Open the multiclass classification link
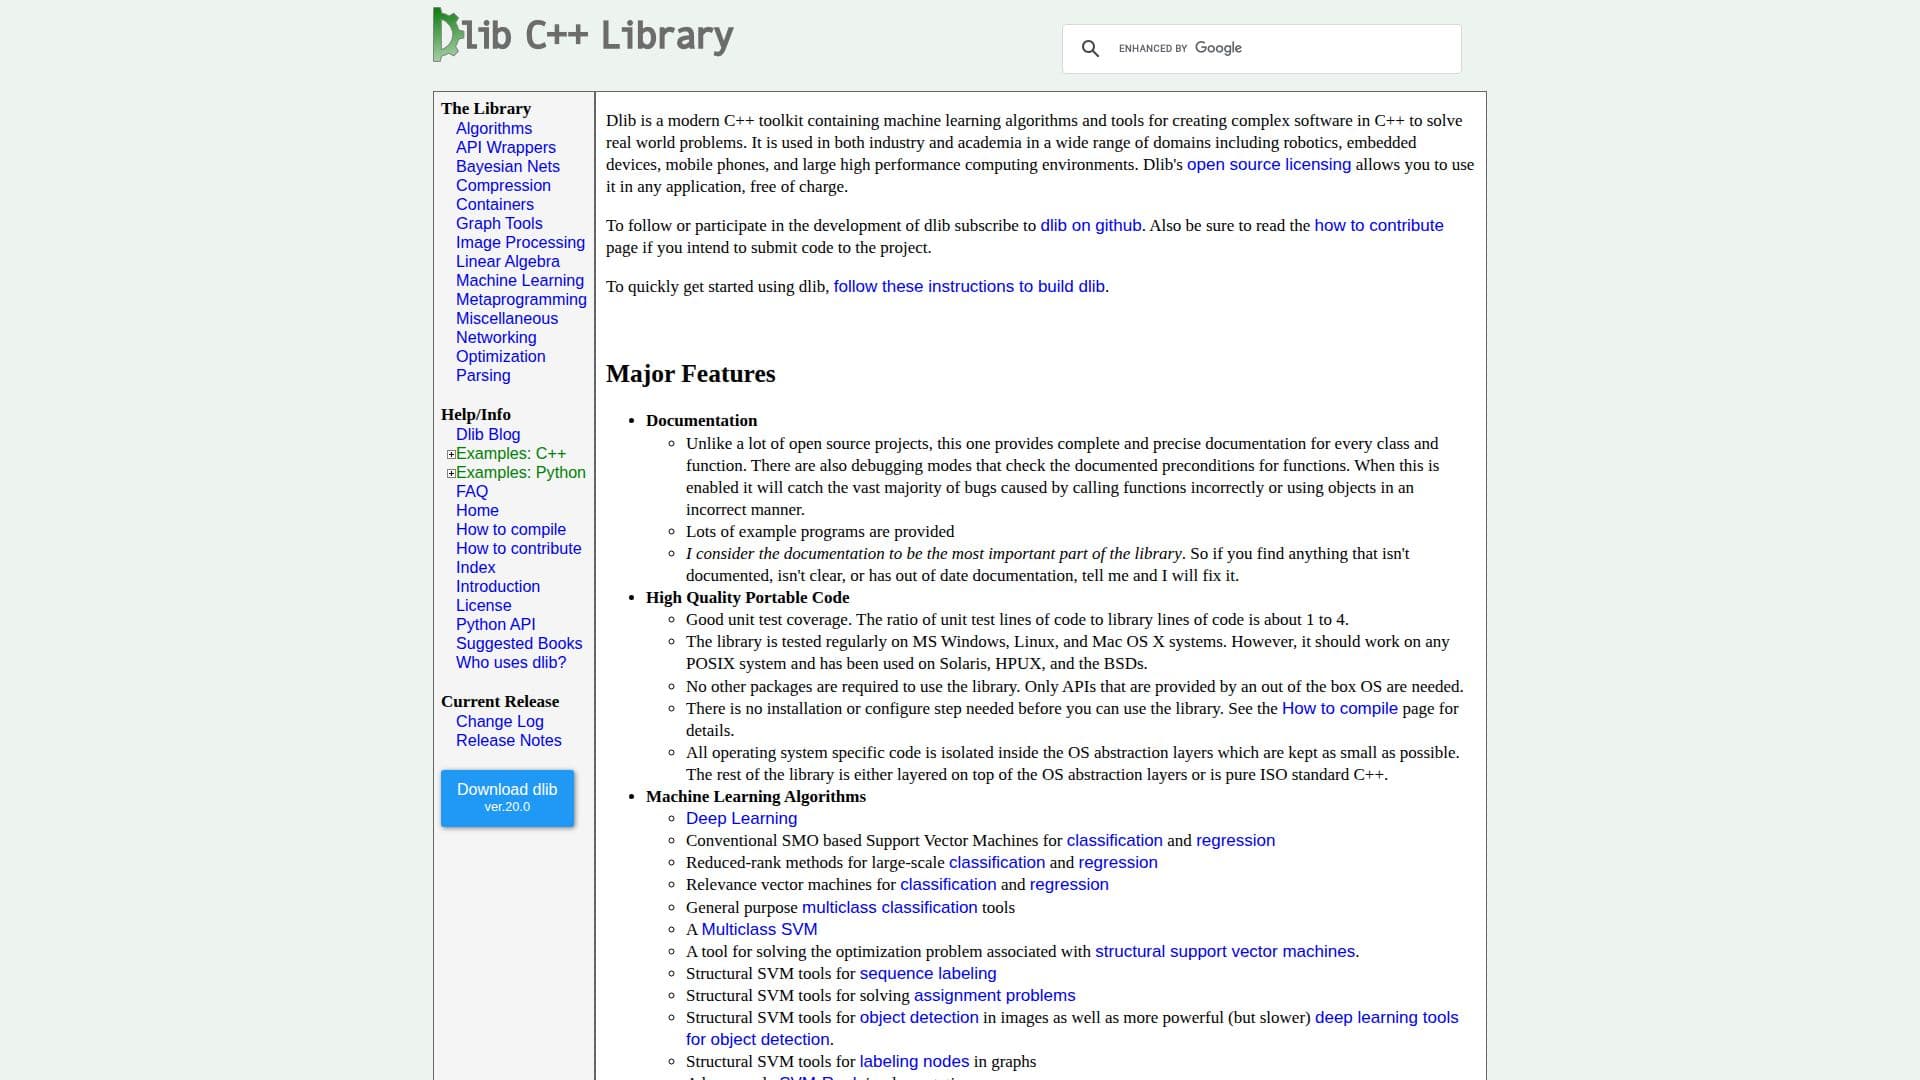This screenshot has width=1920, height=1080. pyautogui.click(x=889, y=907)
